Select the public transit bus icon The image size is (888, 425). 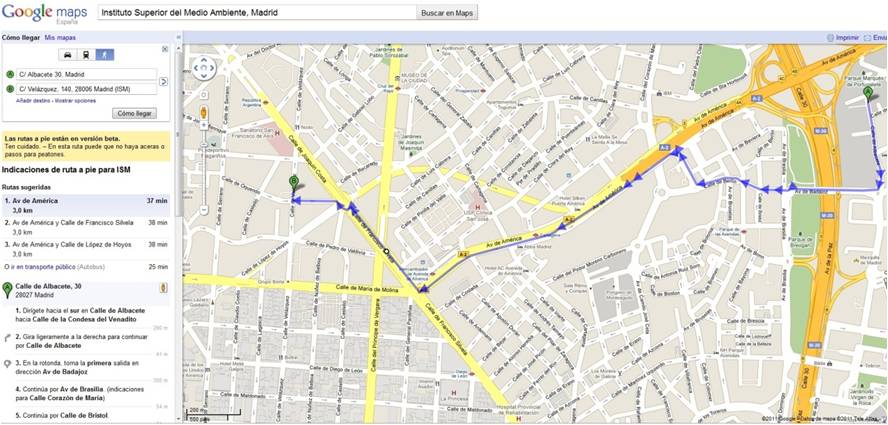click(86, 55)
